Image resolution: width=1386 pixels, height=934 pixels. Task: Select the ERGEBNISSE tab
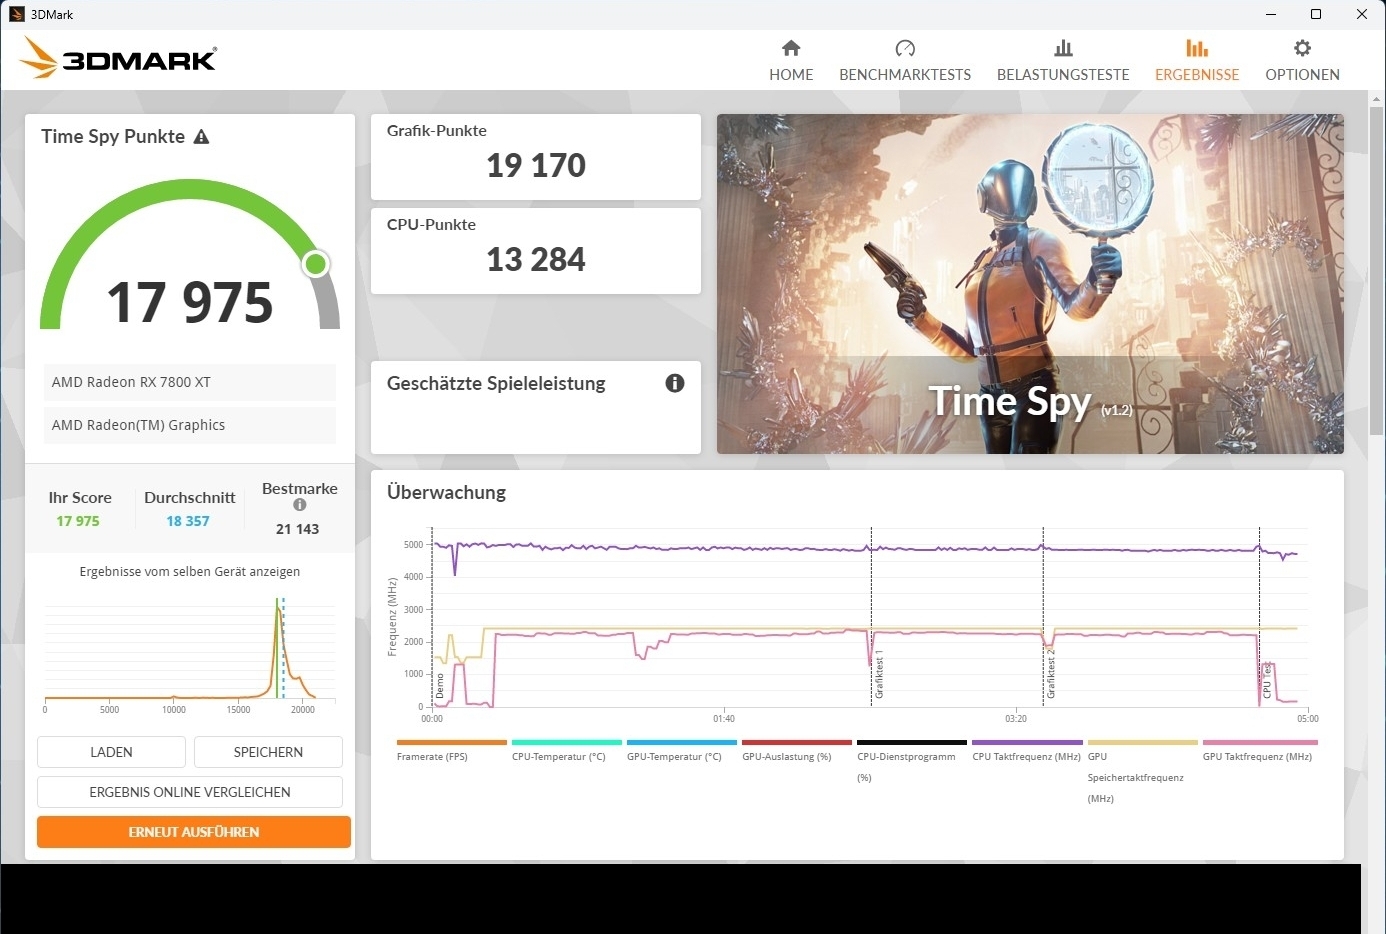1197,61
